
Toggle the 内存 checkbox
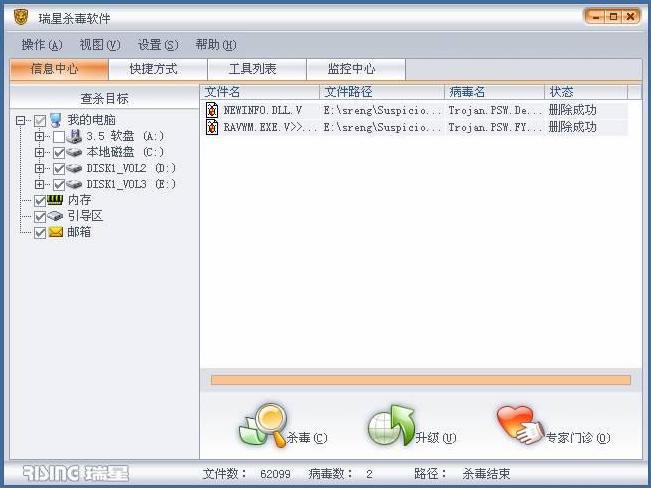pos(40,201)
